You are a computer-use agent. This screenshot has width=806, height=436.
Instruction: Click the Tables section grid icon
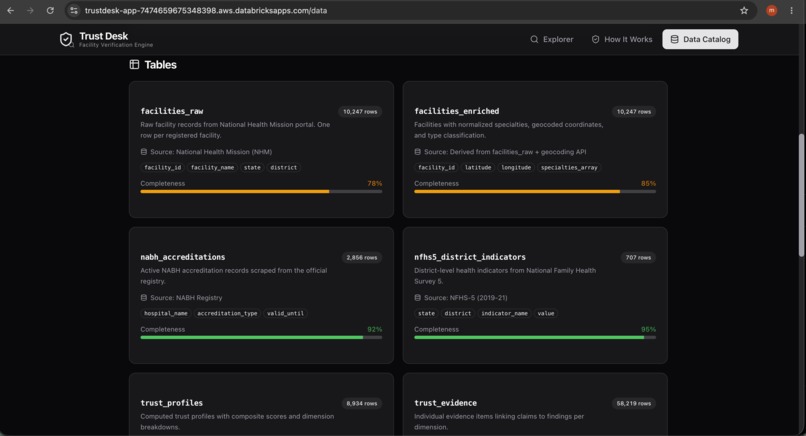tap(134, 64)
